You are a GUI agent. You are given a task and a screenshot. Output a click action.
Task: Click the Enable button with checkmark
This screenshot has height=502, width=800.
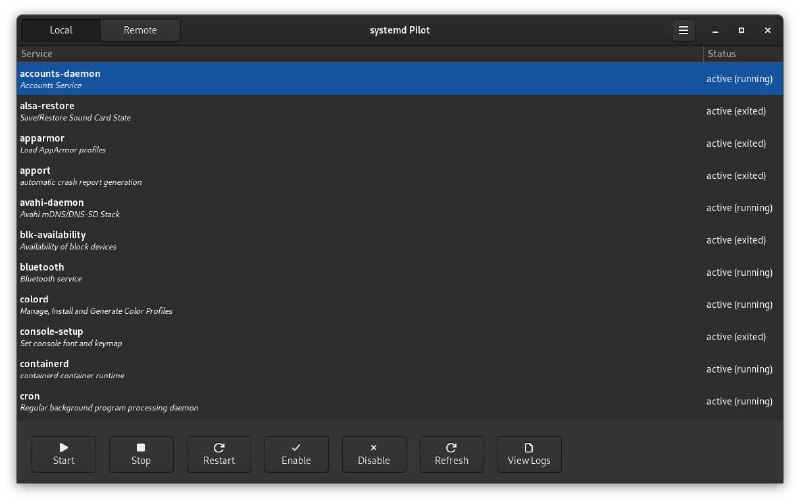(x=296, y=454)
